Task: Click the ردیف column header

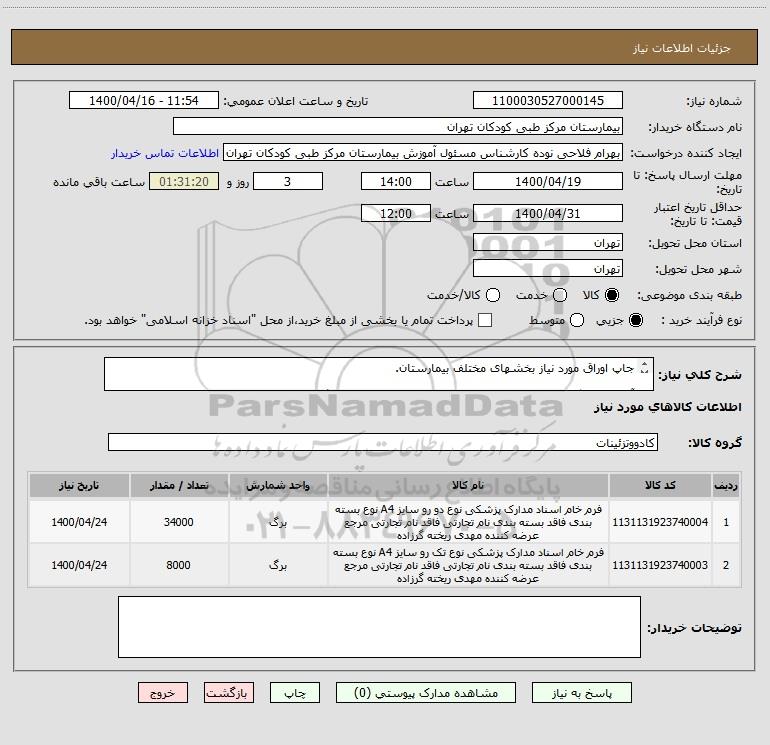Action: pyautogui.click(x=726, y=486)
